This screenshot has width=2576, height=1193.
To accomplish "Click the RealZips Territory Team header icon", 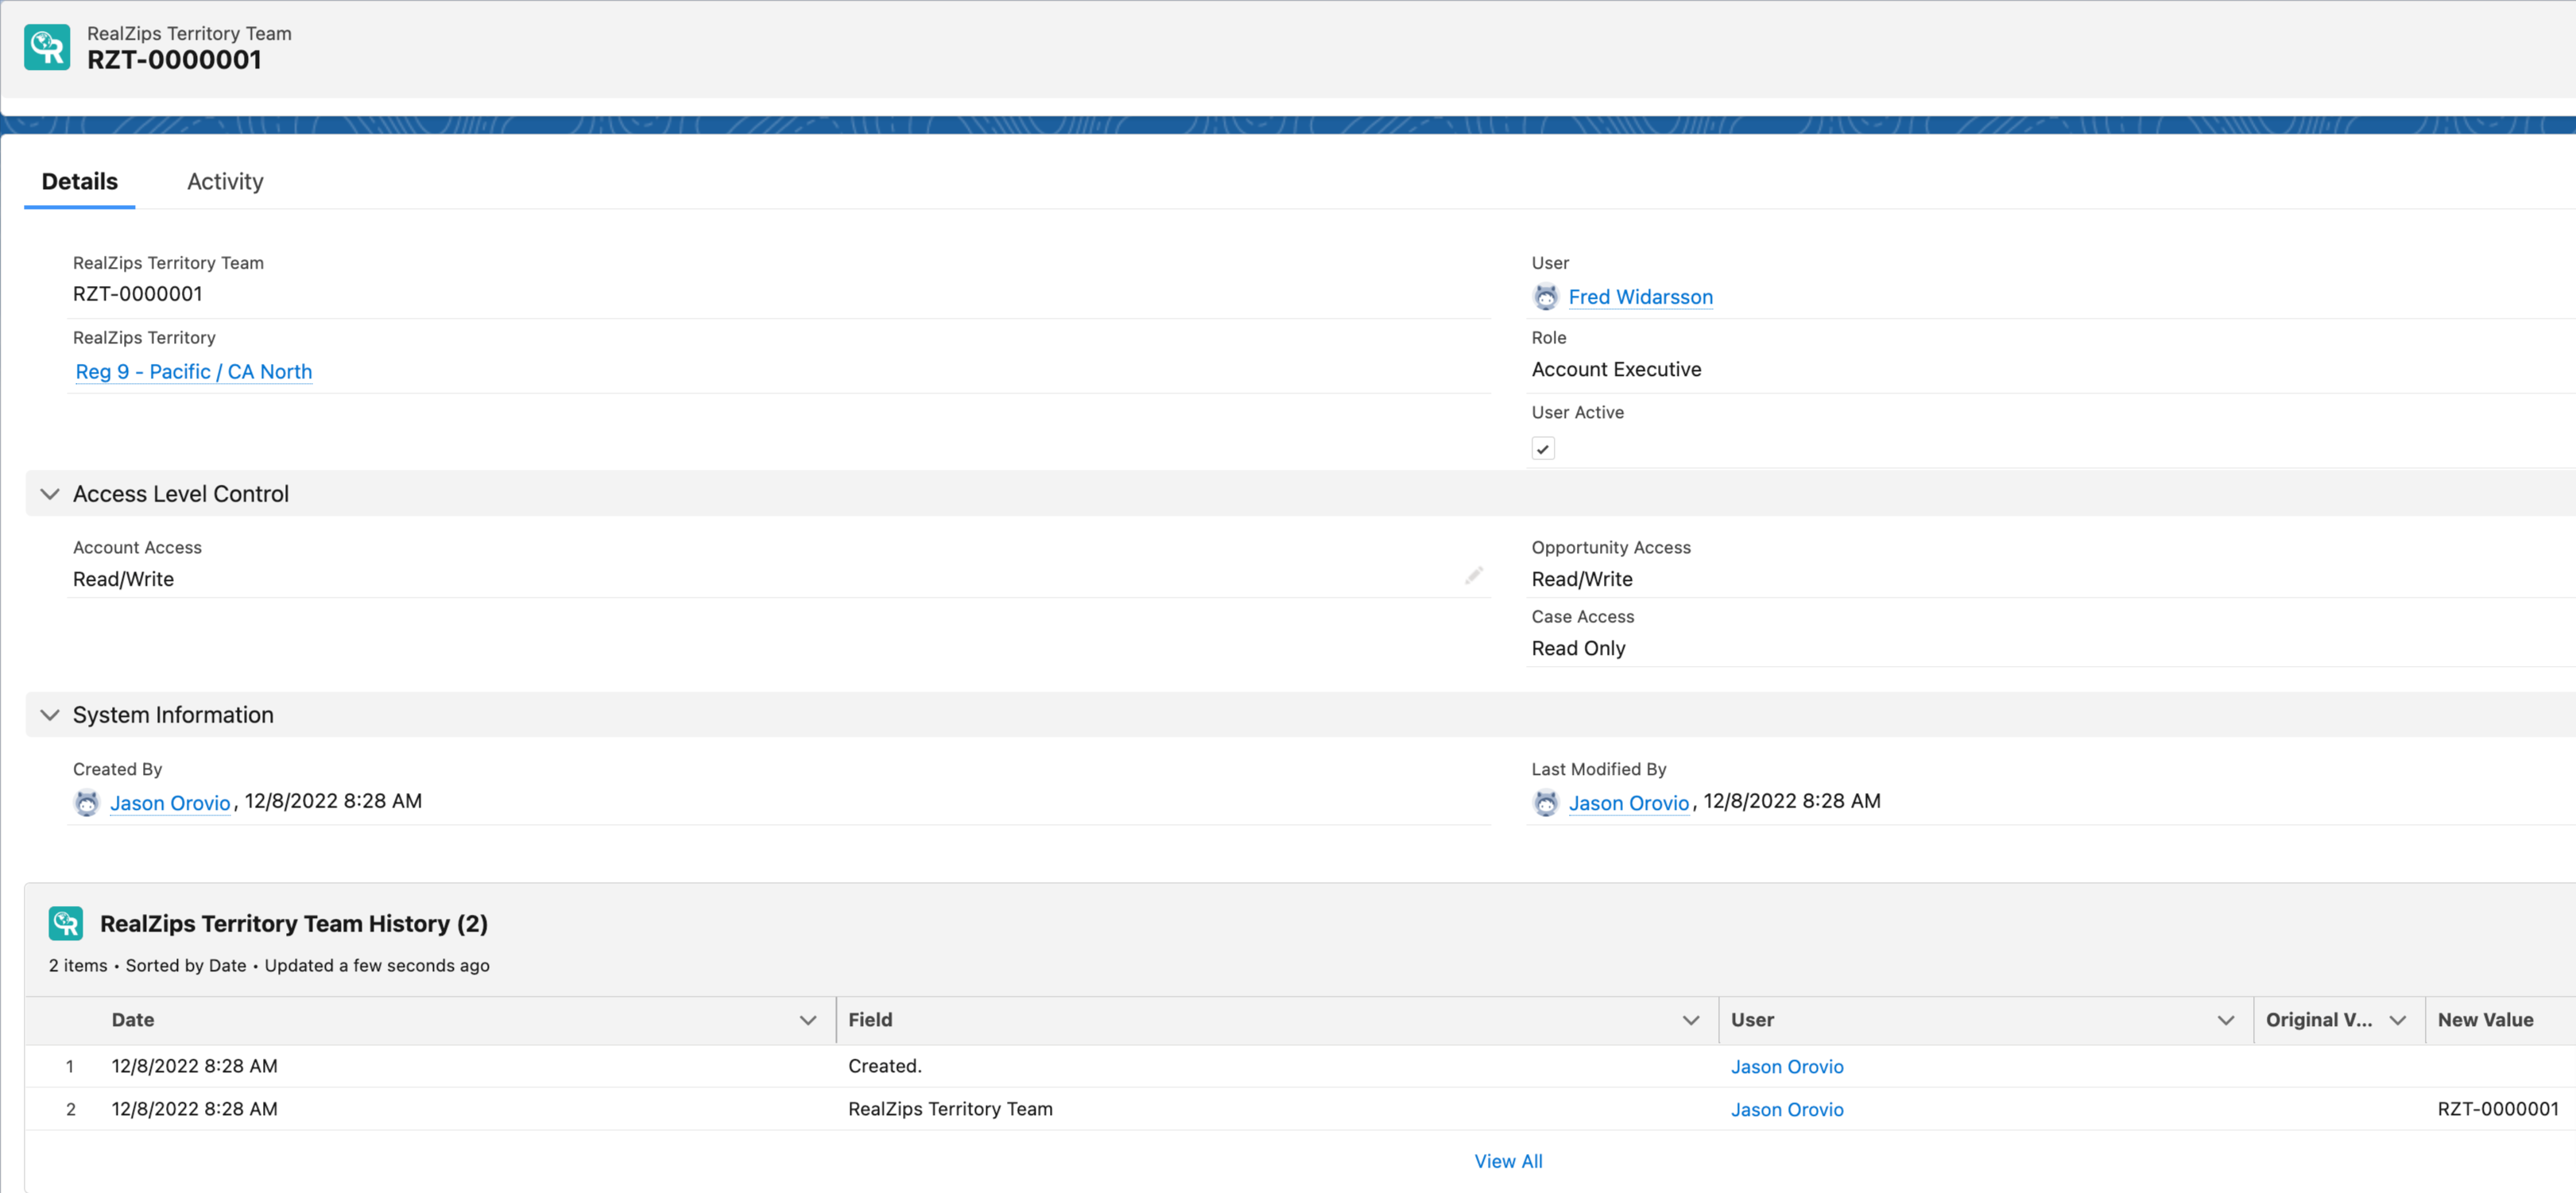I will tap(47, 47).
